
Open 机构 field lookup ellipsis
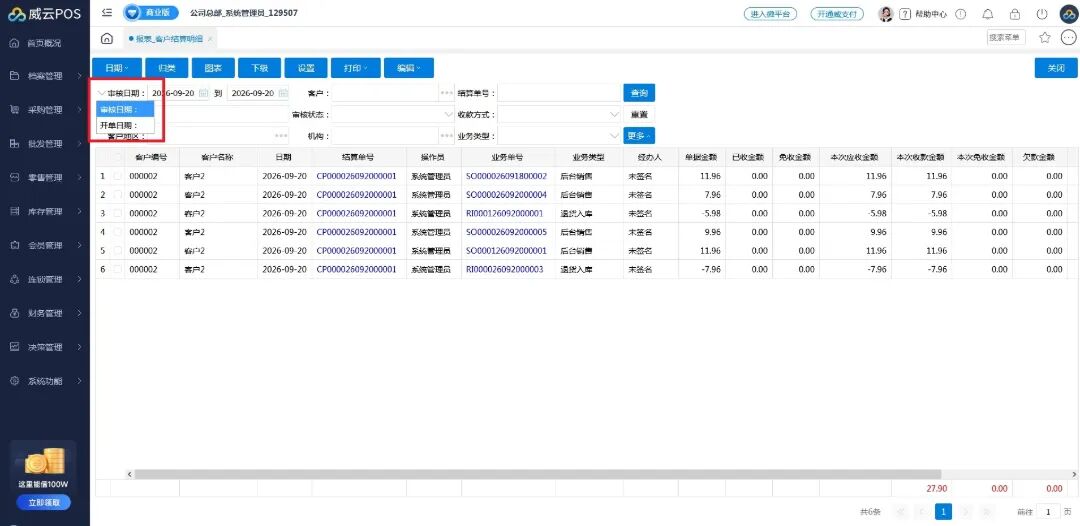pos(446,136)
